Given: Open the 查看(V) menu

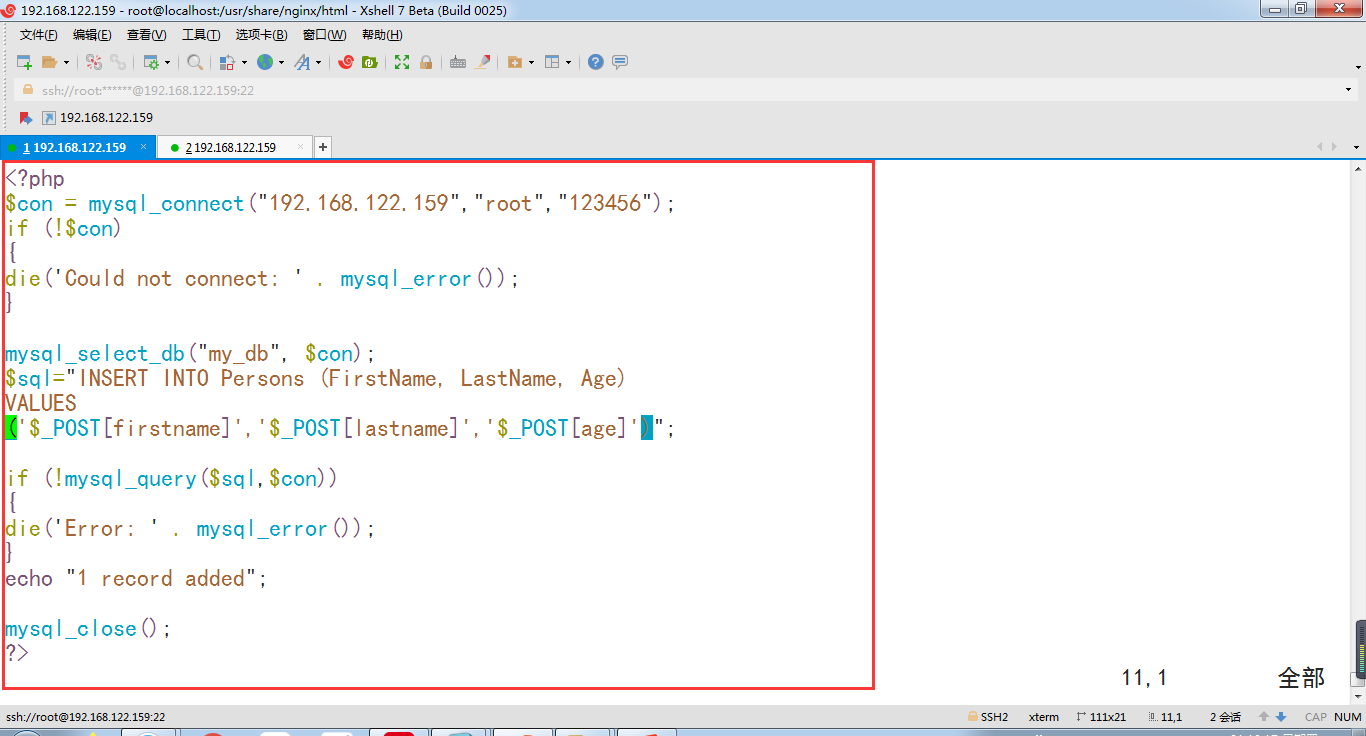Looking at the screenshot, I should point(147,35).
